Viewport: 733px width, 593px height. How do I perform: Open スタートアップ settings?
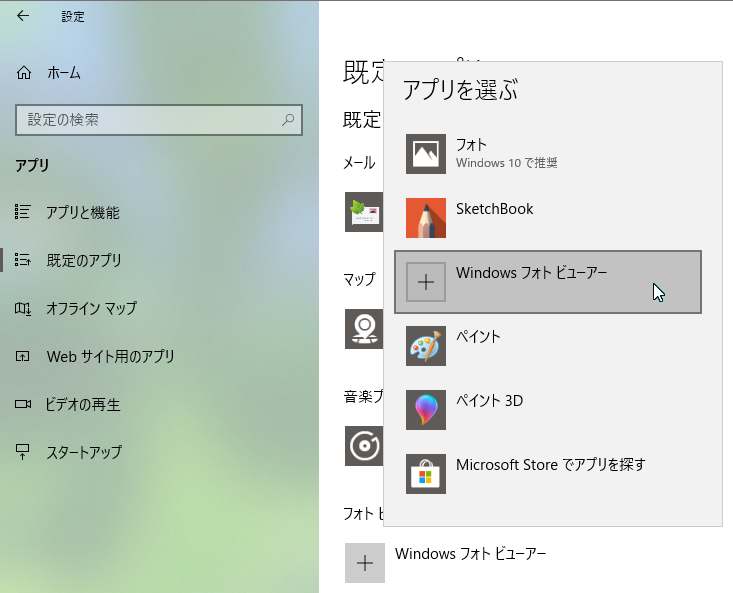point(84,452)
